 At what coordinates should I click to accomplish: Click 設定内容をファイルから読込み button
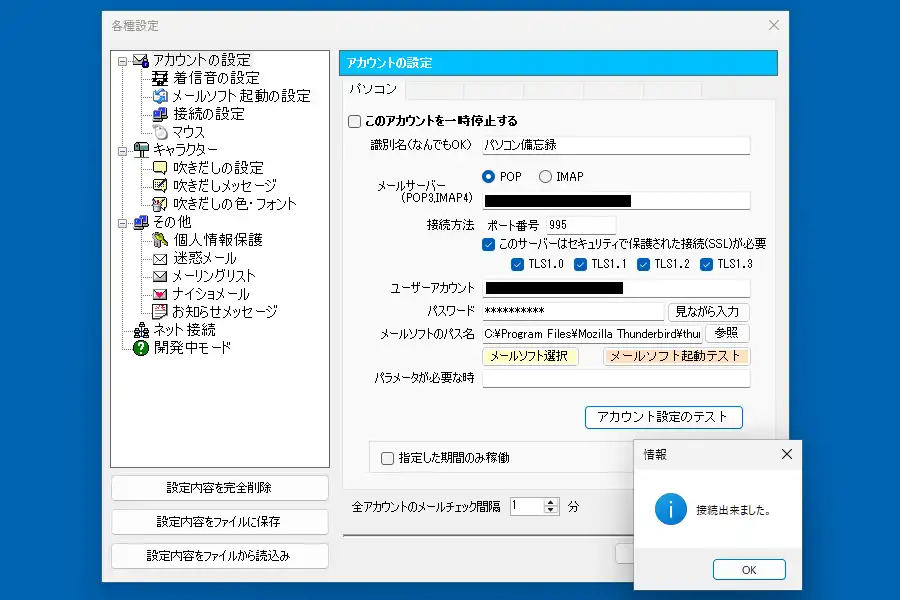219,556
